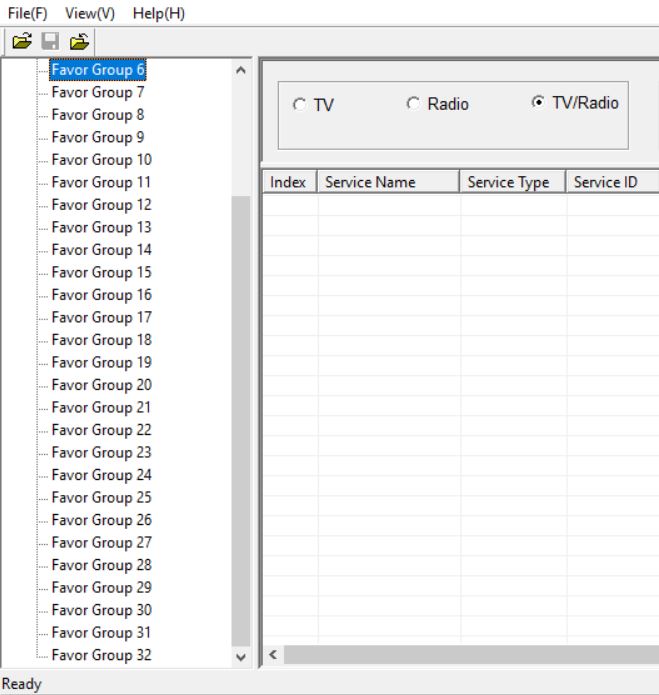Image resolution: width=659 pixels, height=695 pixels.
Task: Click the table horizontal scrollbar thumb
Action: (x=472, y=655)
